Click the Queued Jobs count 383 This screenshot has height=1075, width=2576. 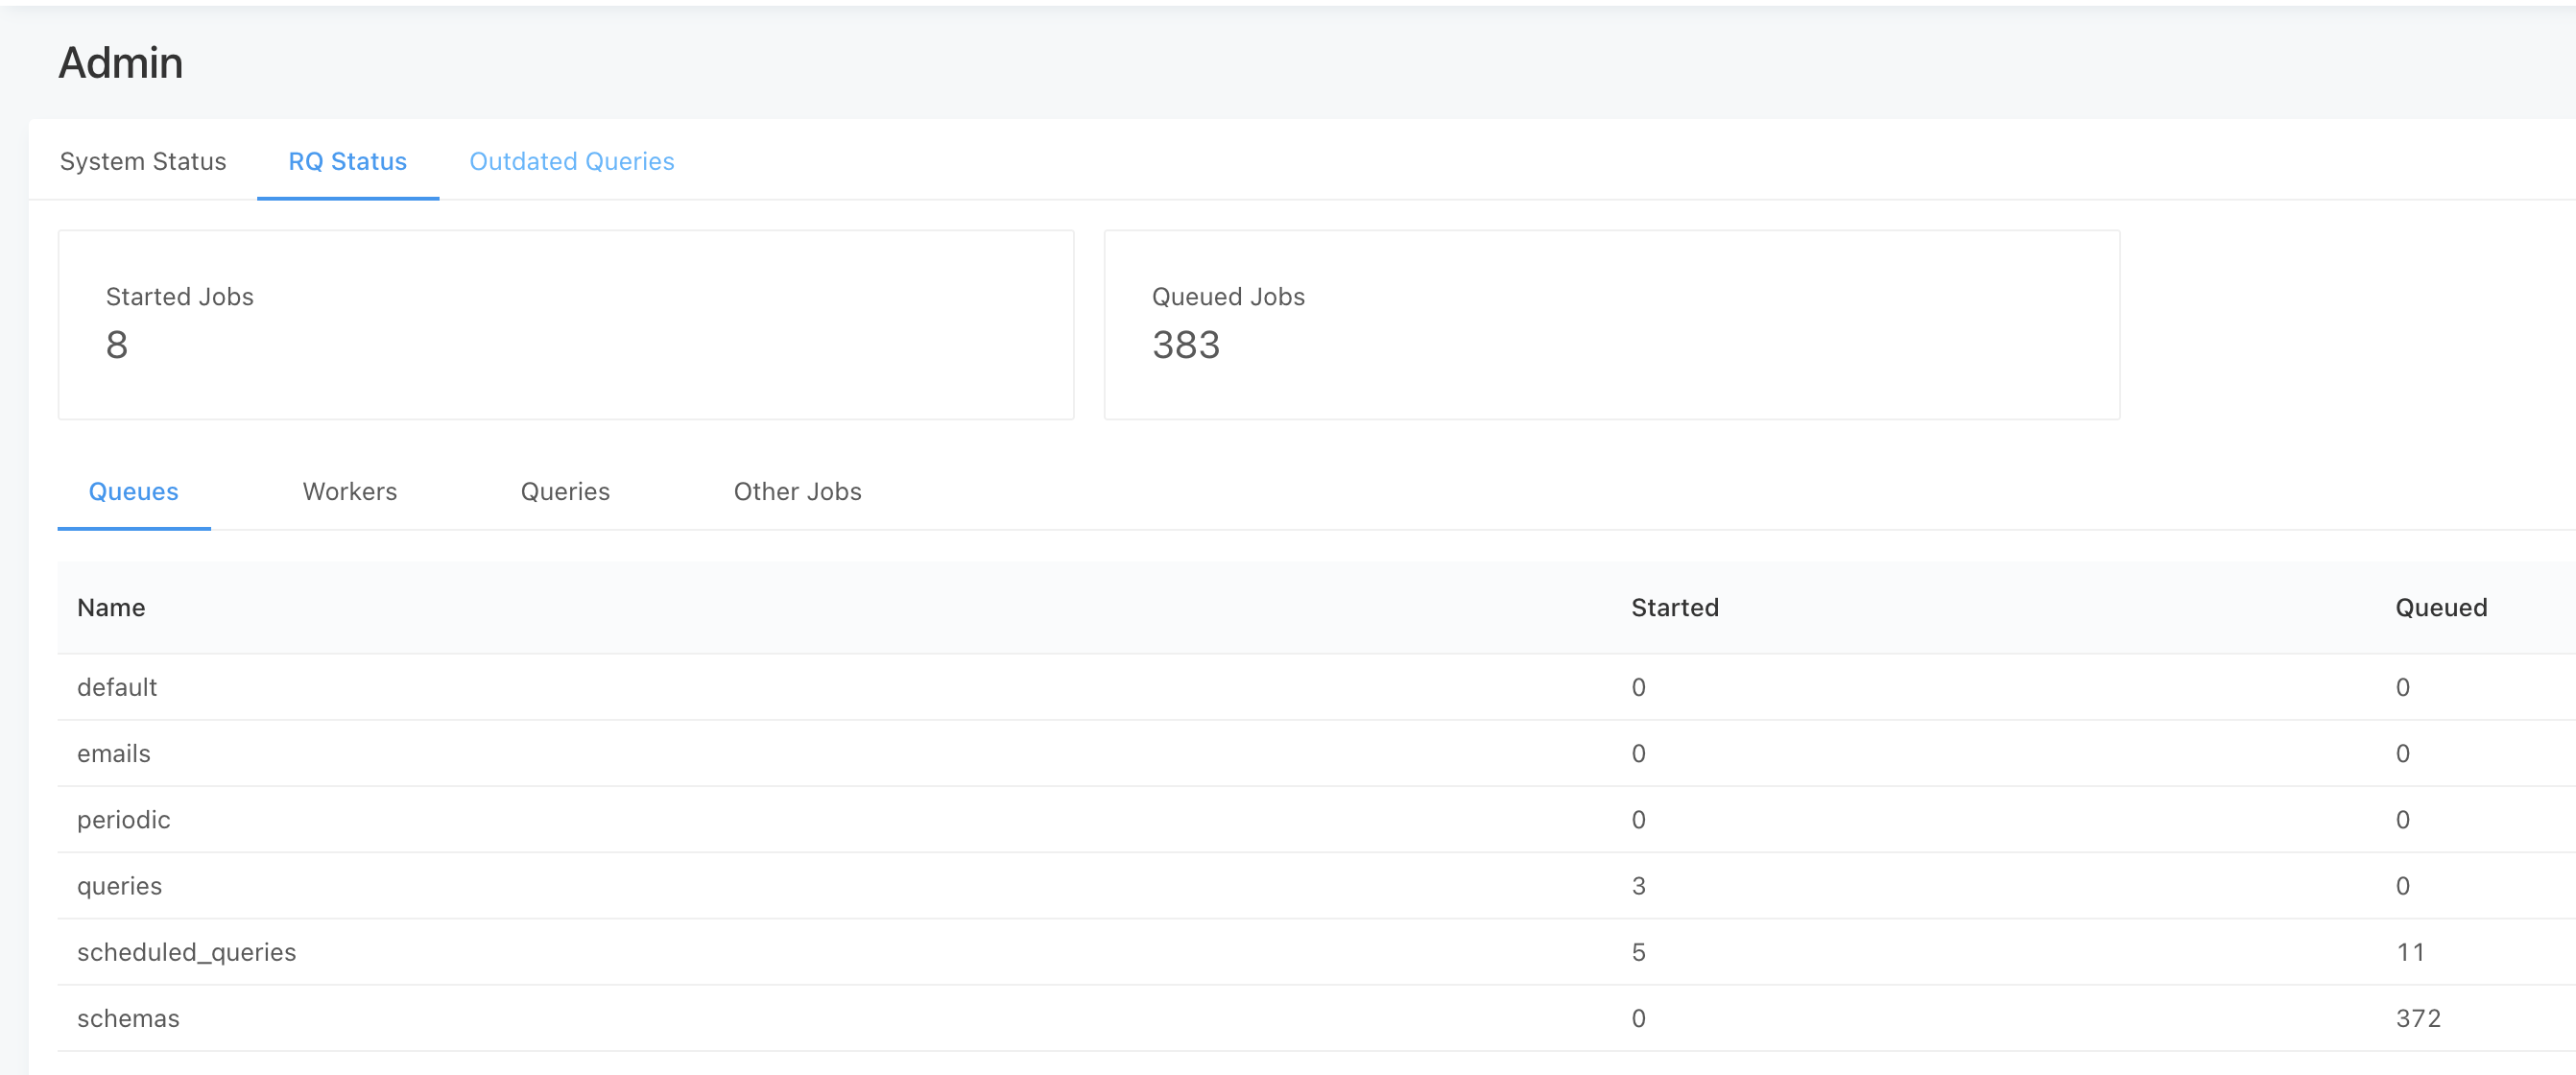click(1186, 345)
